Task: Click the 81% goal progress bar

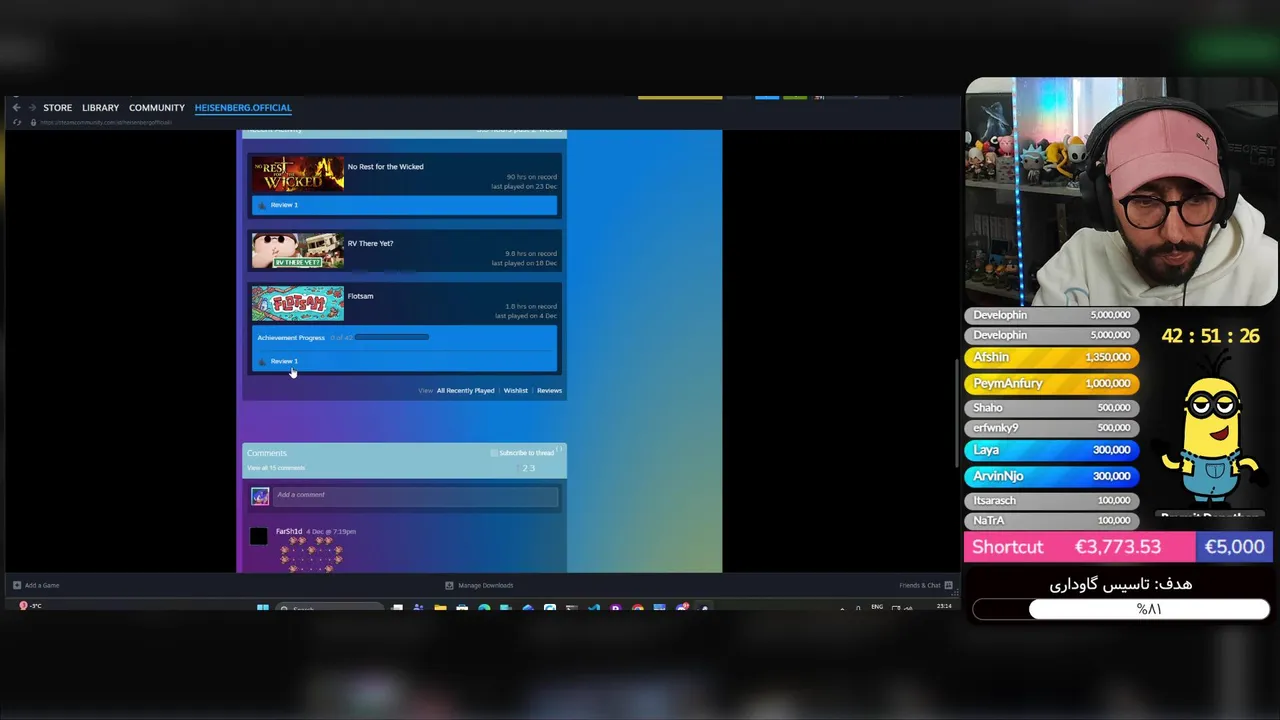Action: (x=1121, y=609)
